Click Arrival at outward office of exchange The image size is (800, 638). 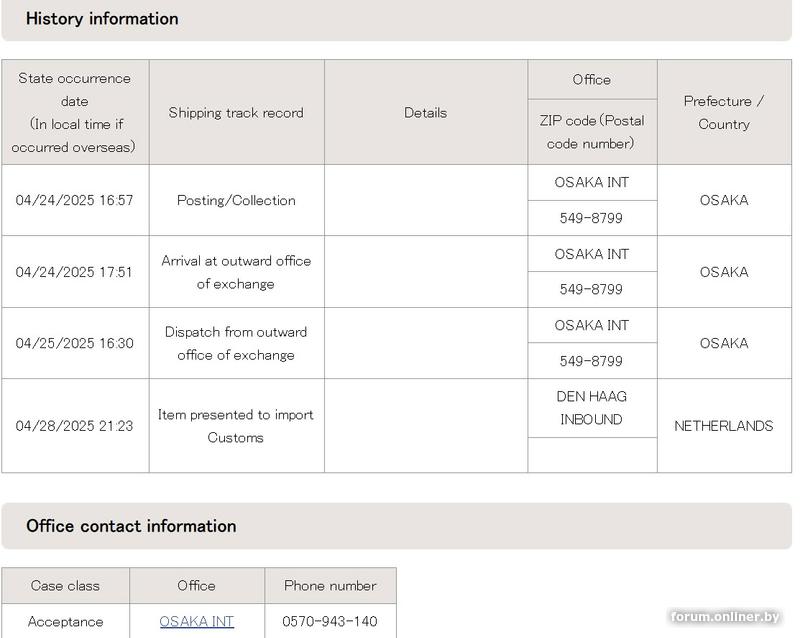click(236, 272)
